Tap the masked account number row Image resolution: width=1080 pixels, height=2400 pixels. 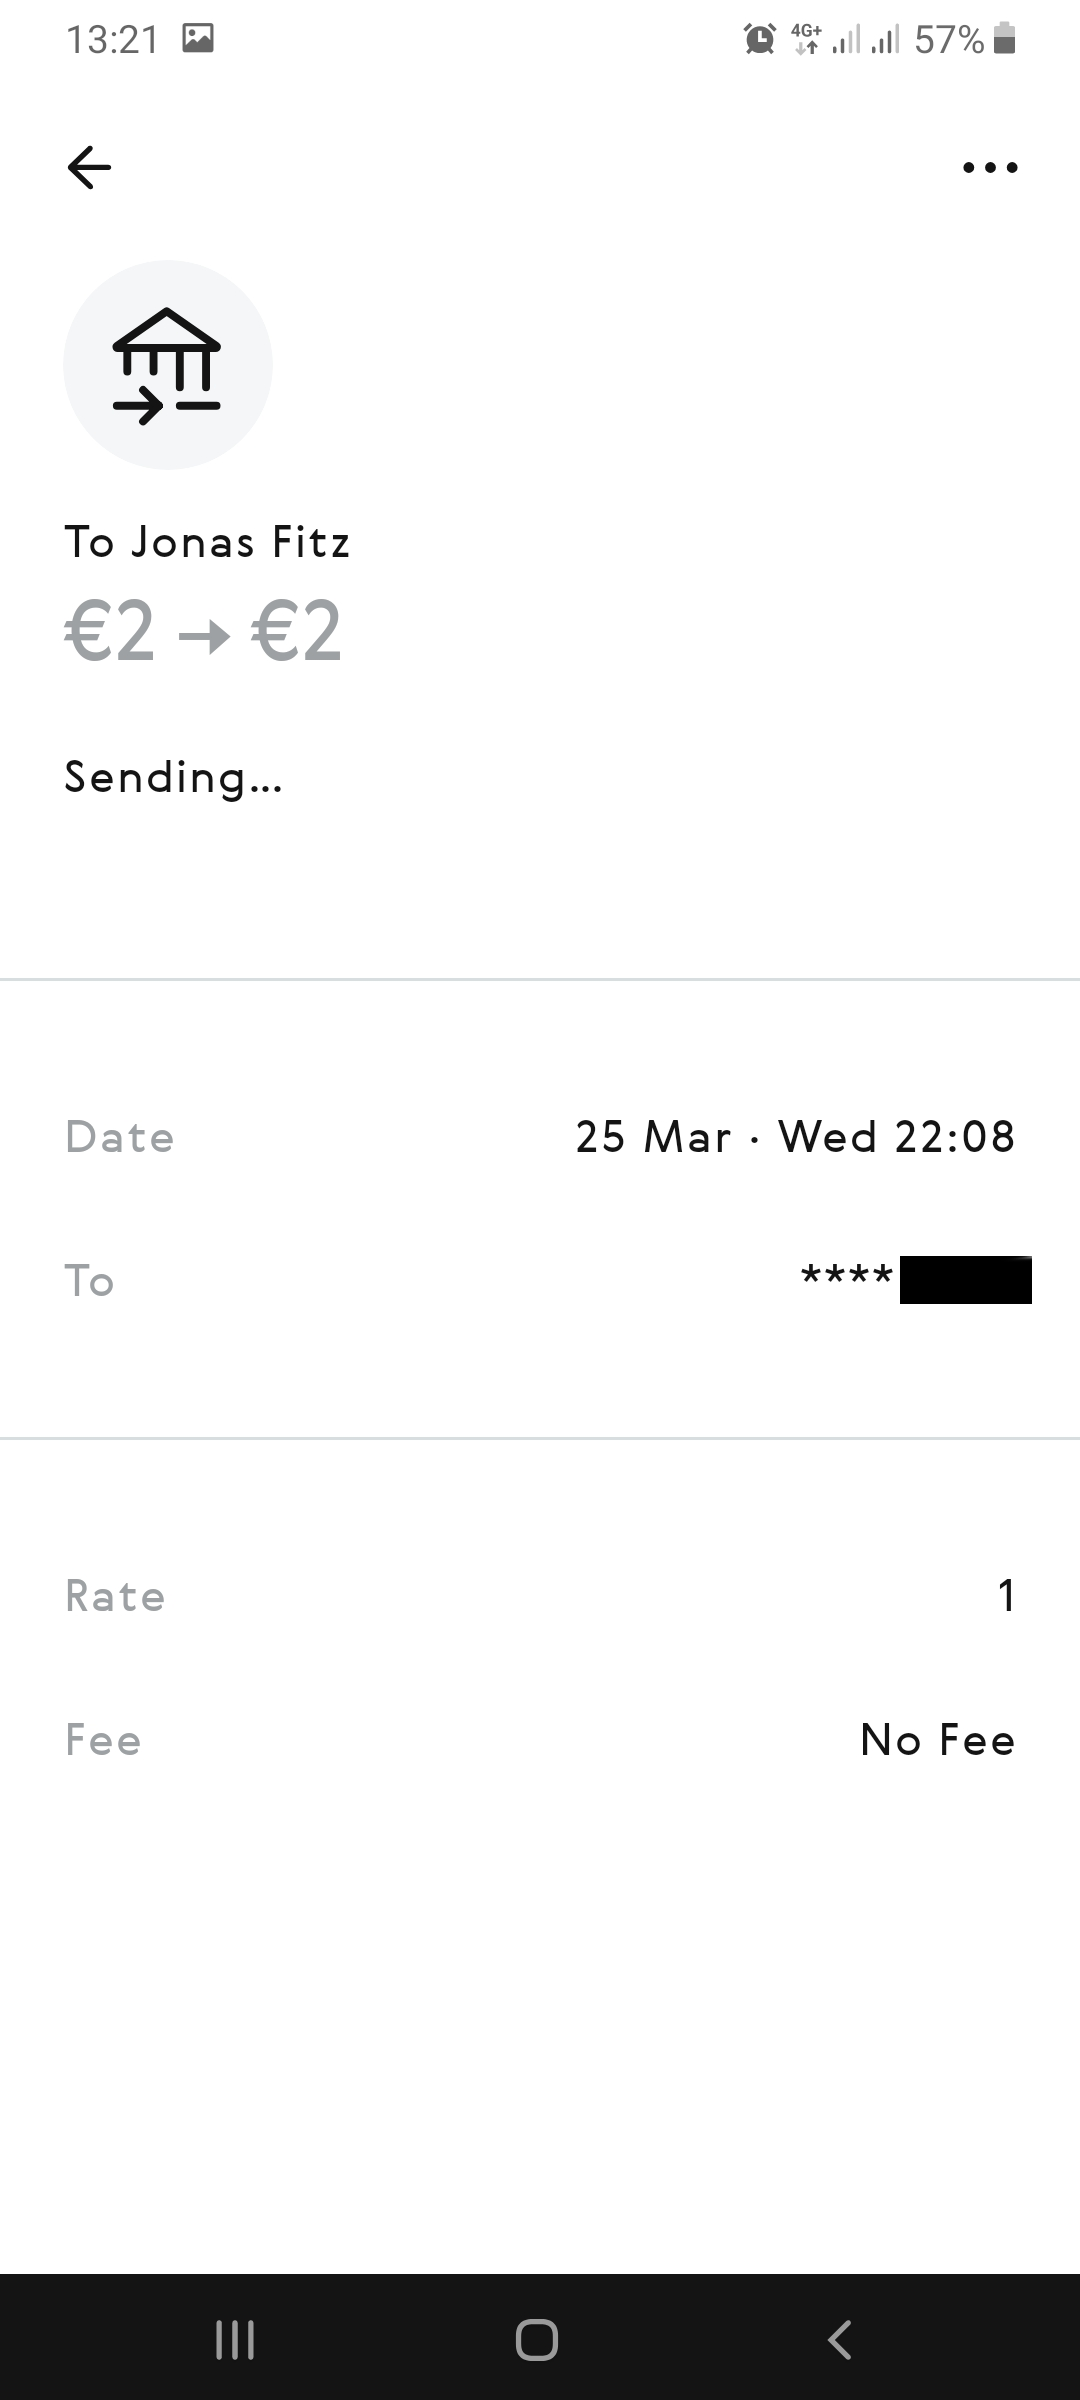point(915,1280)
